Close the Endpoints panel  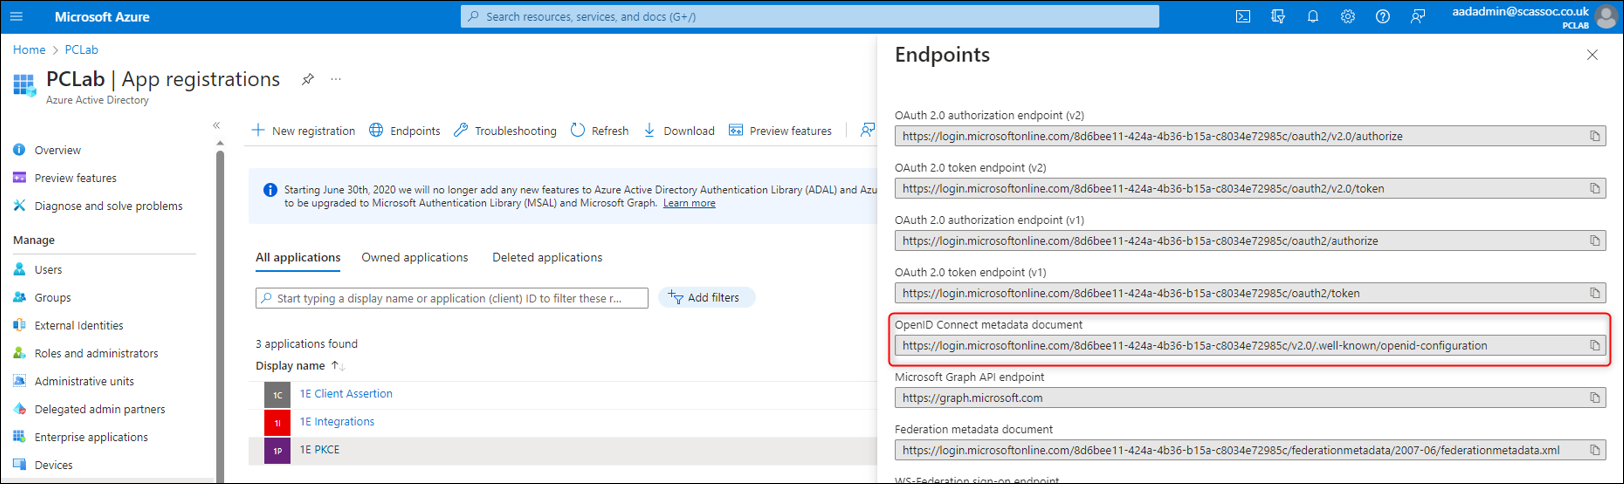point(1592,55)
